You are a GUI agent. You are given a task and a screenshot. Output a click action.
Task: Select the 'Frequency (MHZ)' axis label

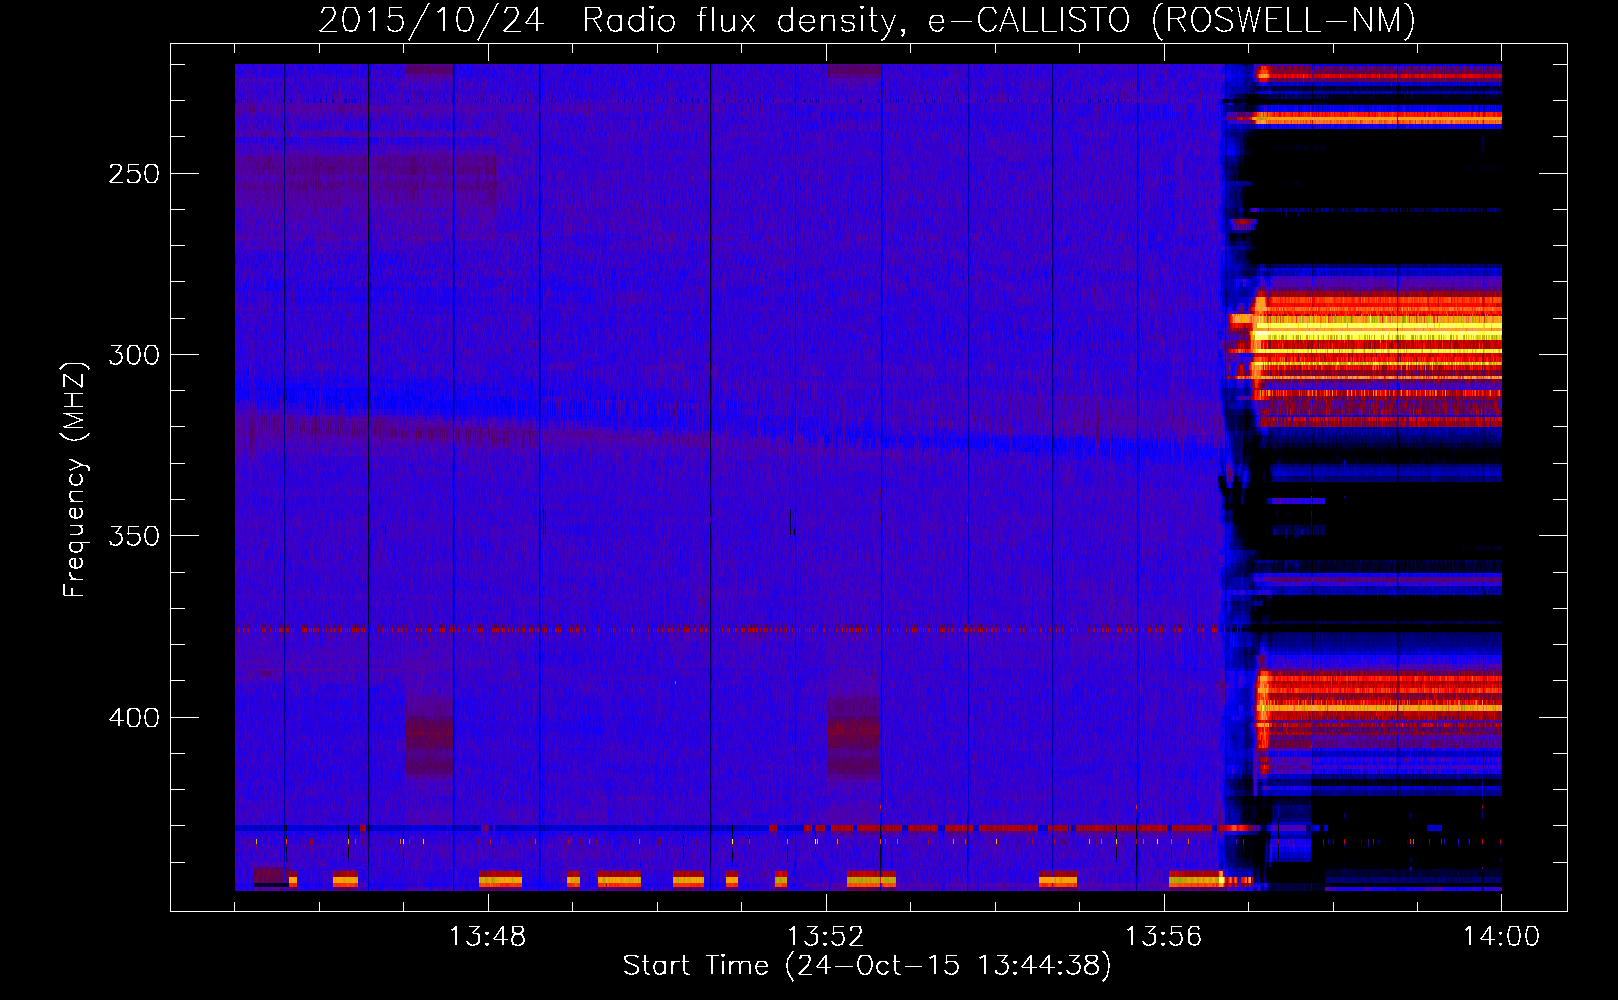(x=75, y=480)
